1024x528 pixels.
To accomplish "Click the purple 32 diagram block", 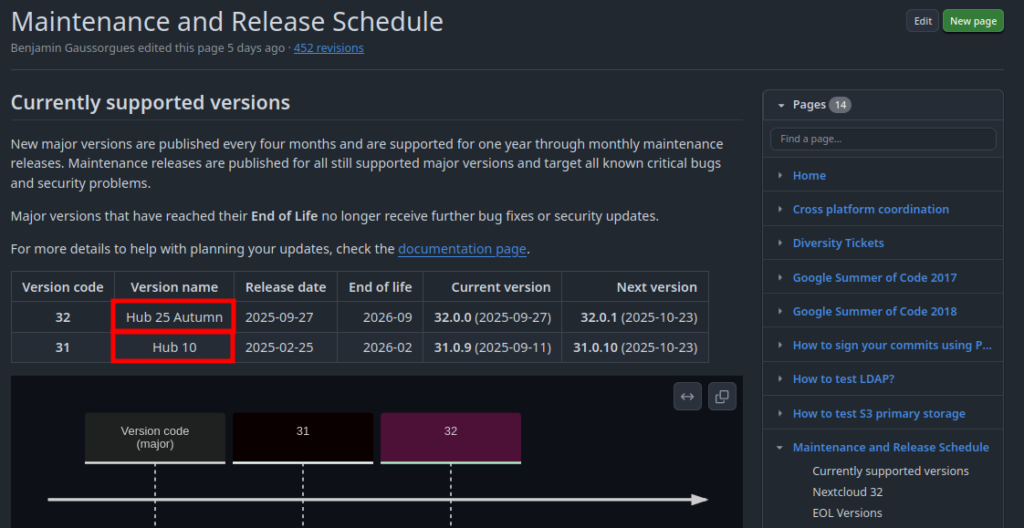I will coord(450,437).
